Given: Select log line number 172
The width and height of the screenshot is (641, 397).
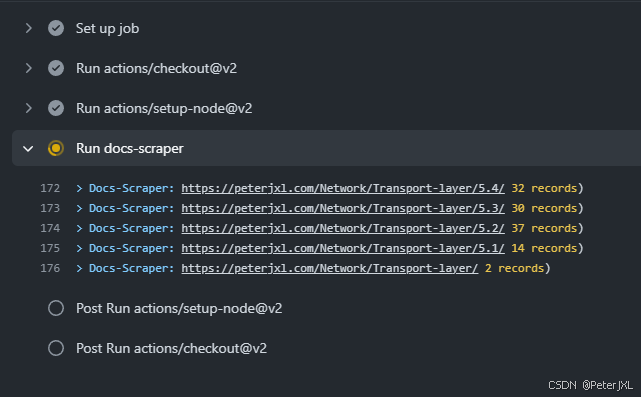Looking at the screenshot, I should [50, 188].
